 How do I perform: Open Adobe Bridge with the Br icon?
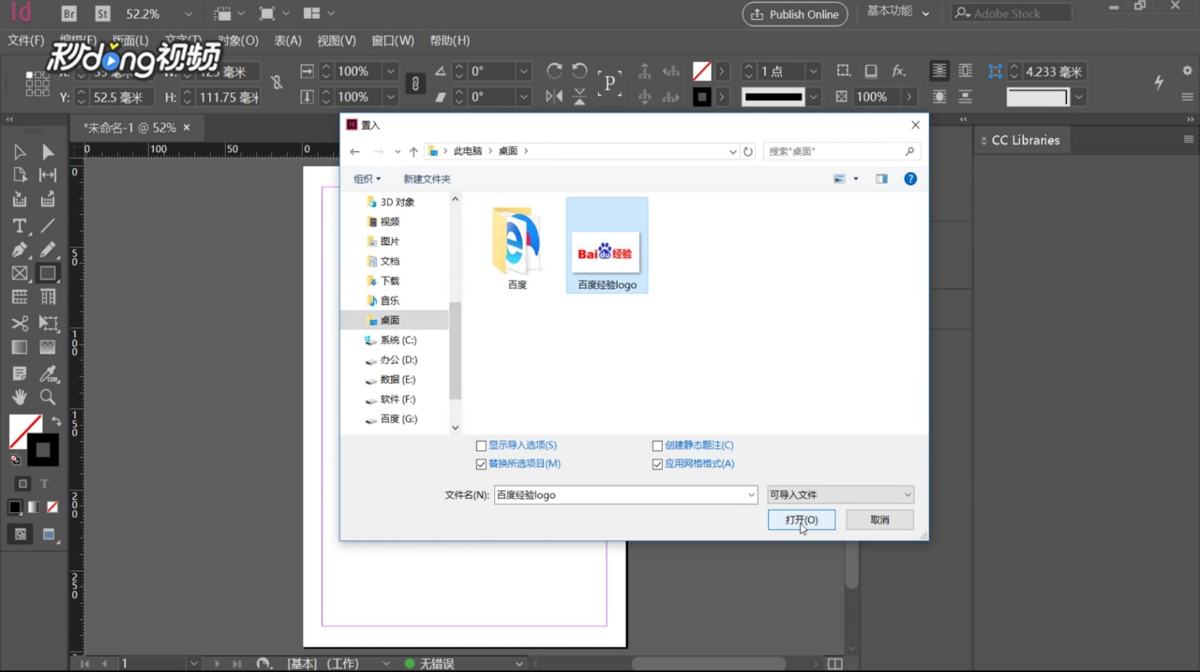(x=69, y=14)
